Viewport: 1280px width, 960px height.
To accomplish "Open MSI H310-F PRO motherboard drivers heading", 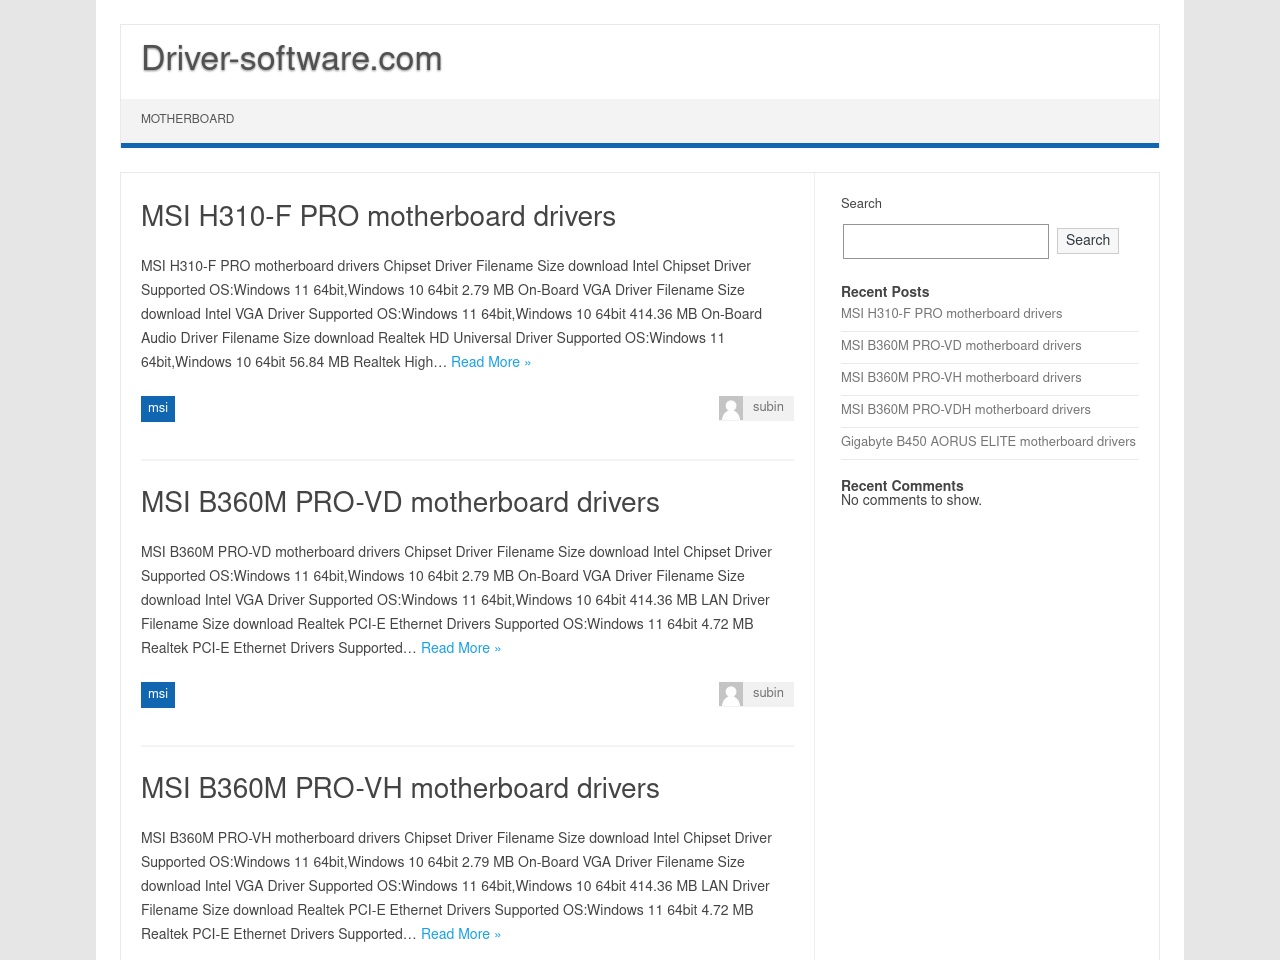I will coord(378,217).
